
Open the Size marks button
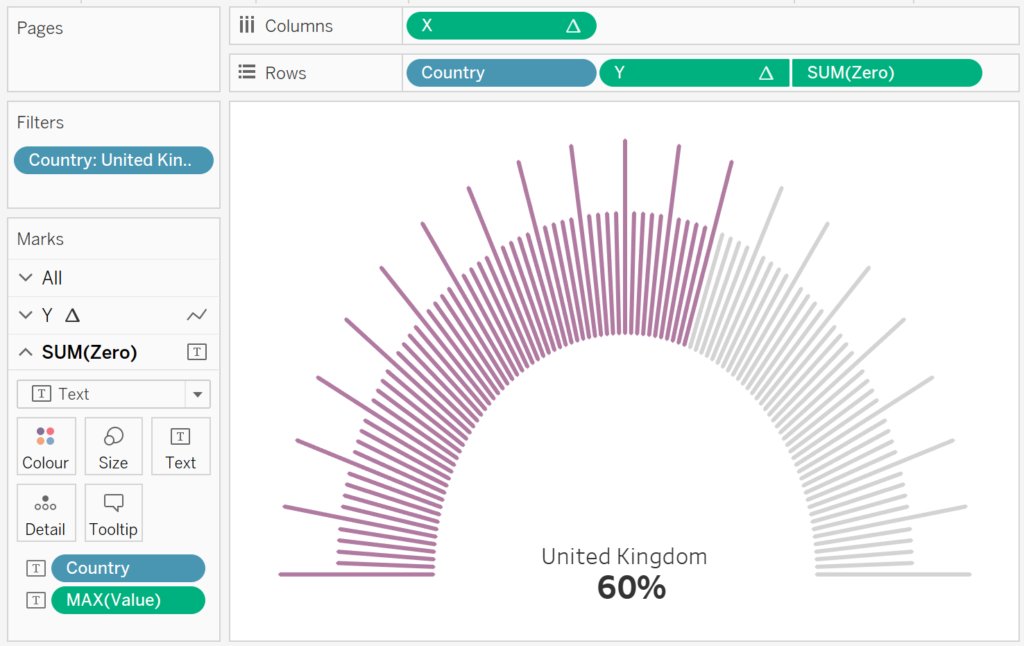coord(114,446)
